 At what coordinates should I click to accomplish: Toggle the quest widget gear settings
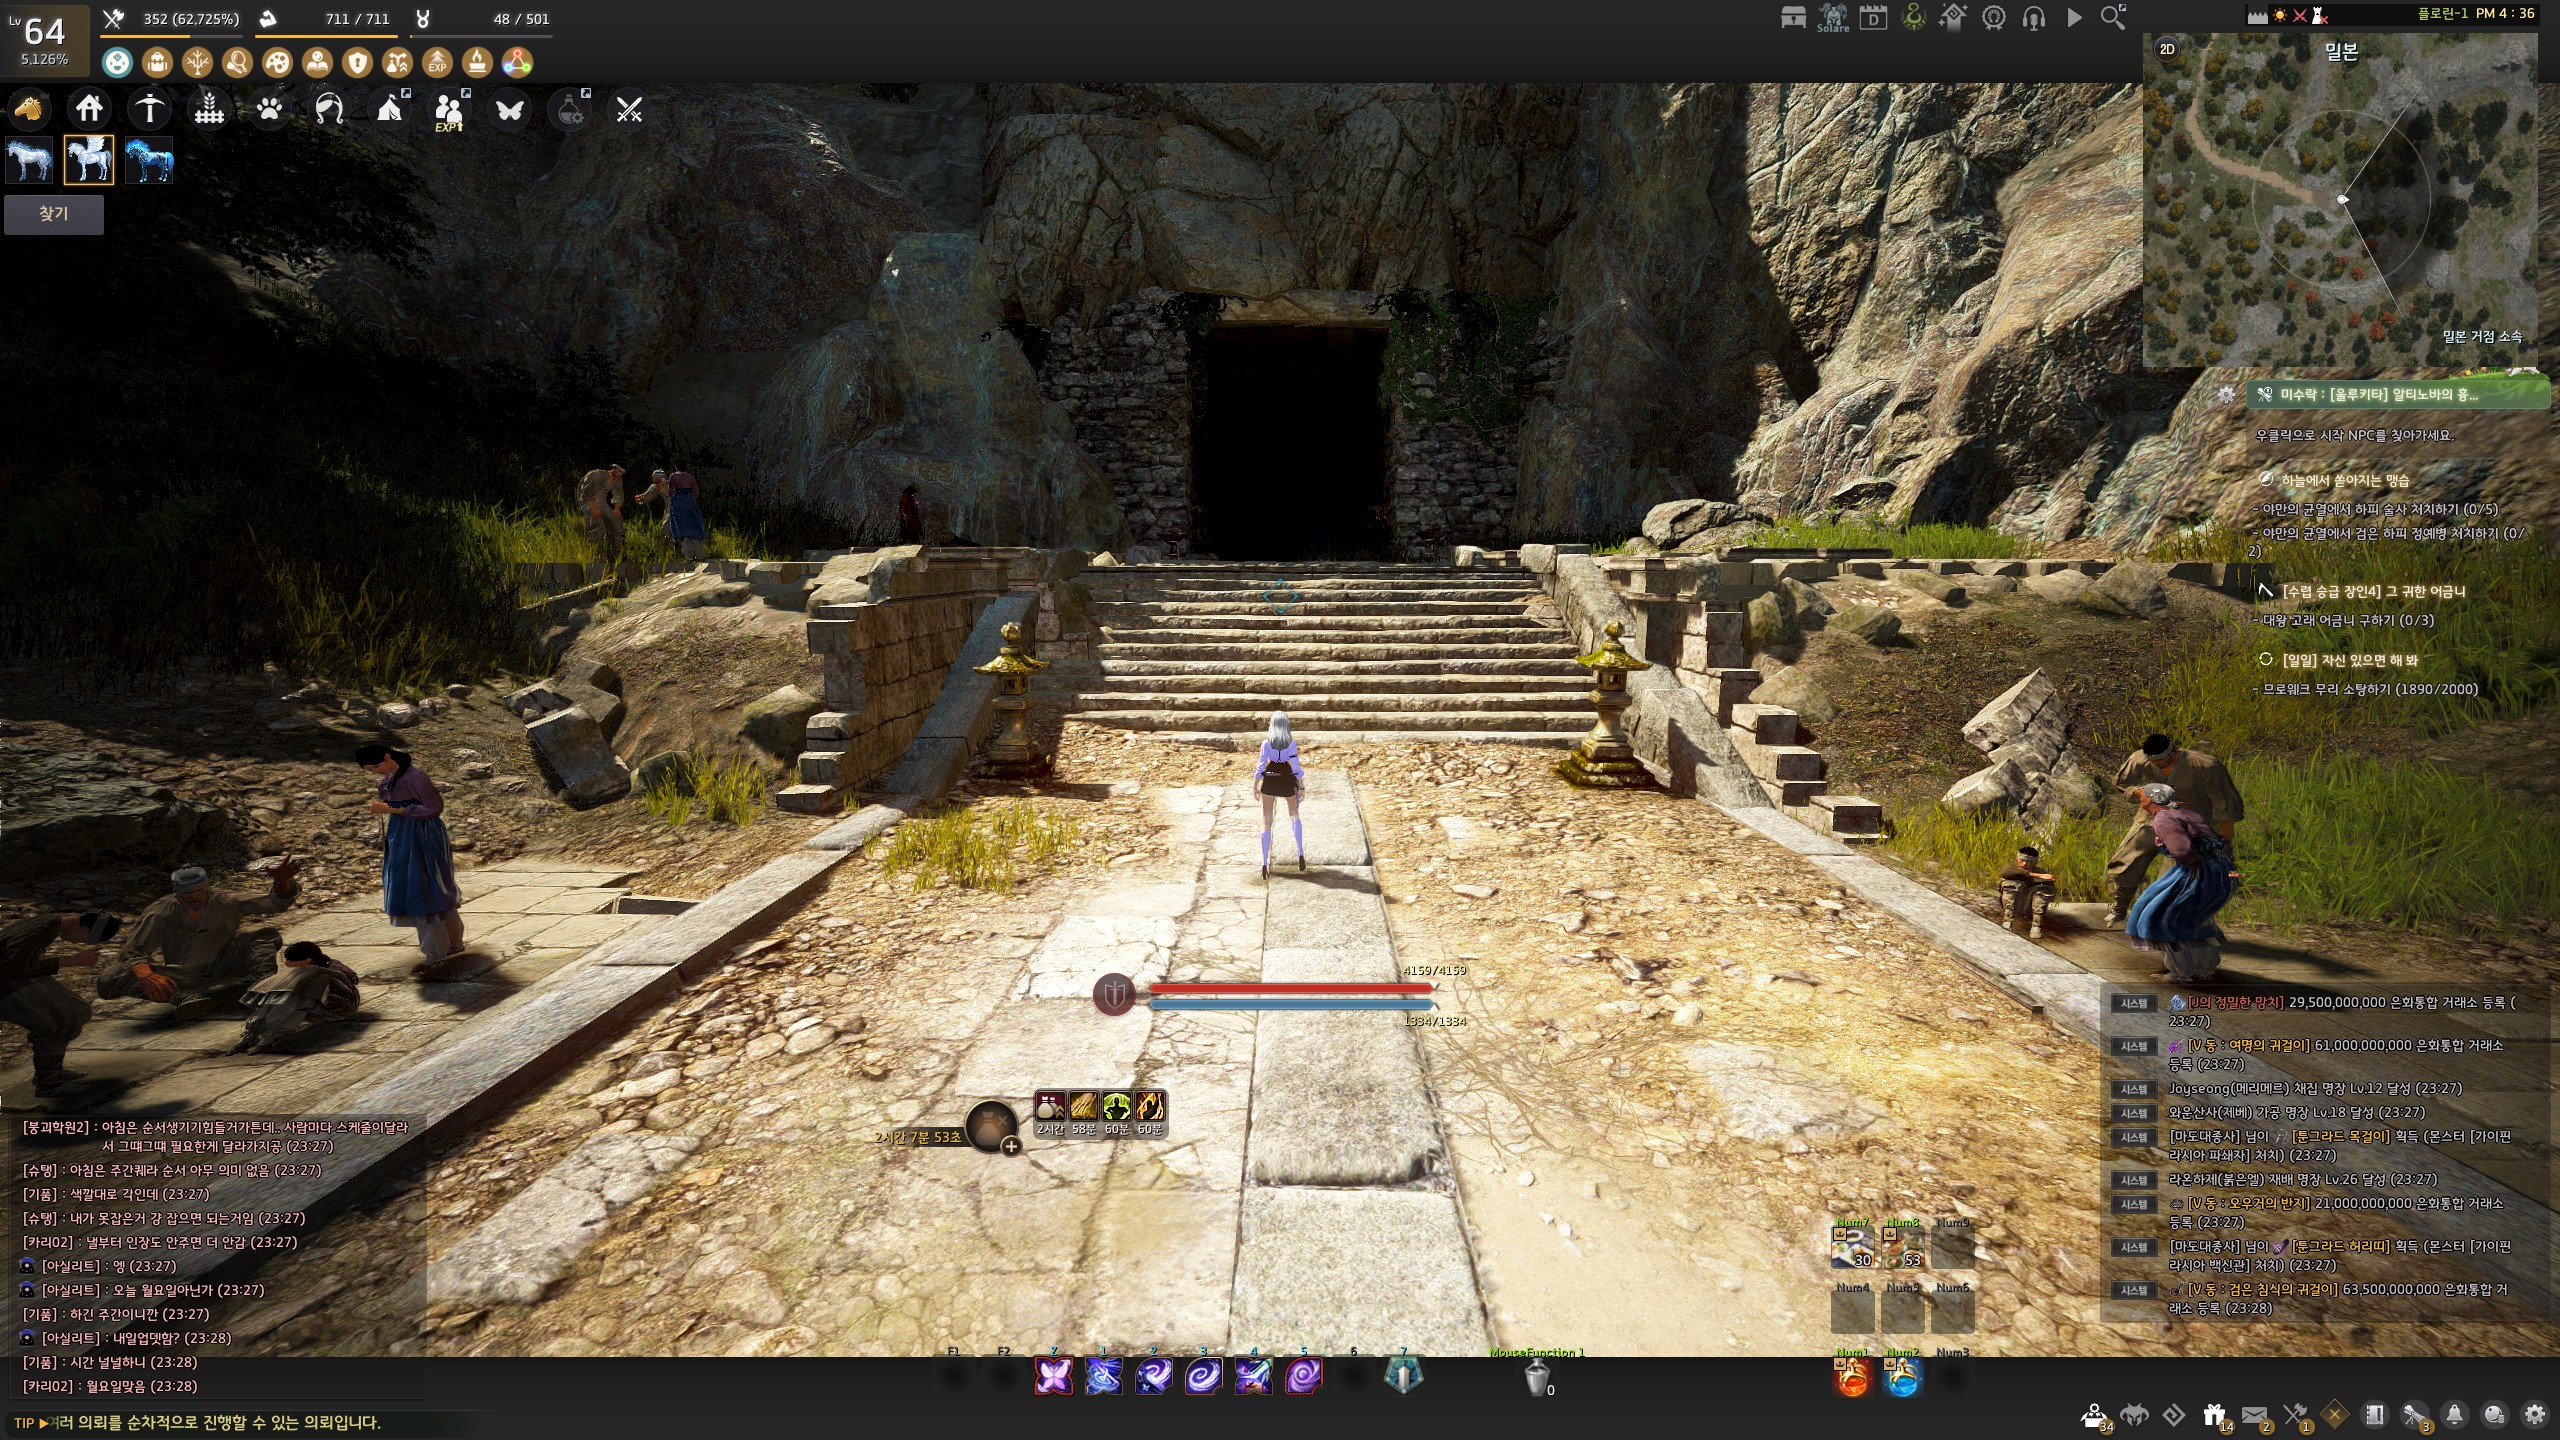2226,394
